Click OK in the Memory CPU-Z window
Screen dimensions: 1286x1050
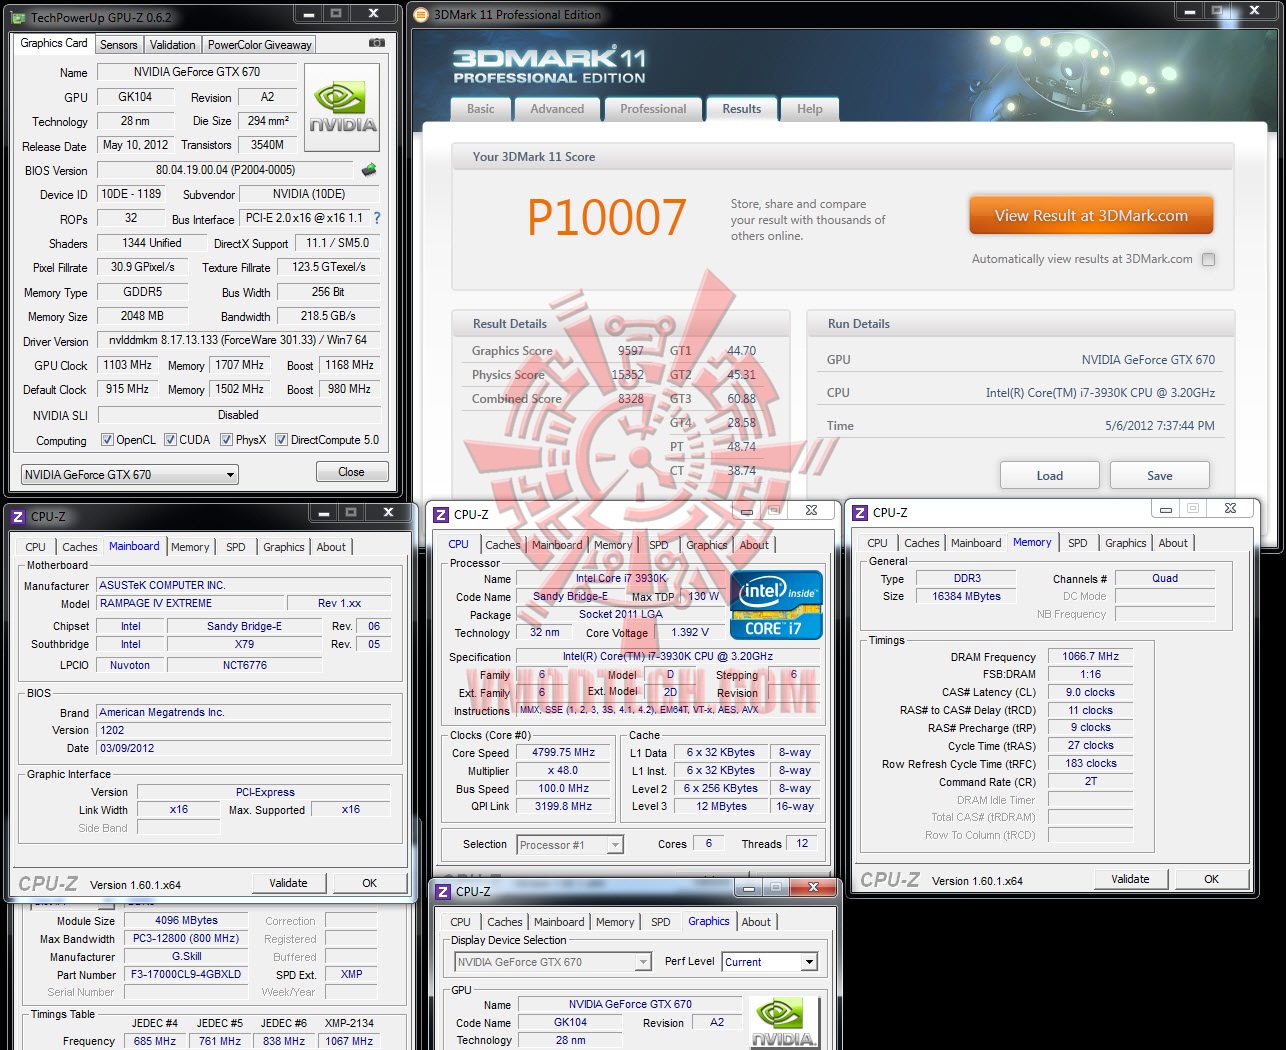click(1212, 879)
